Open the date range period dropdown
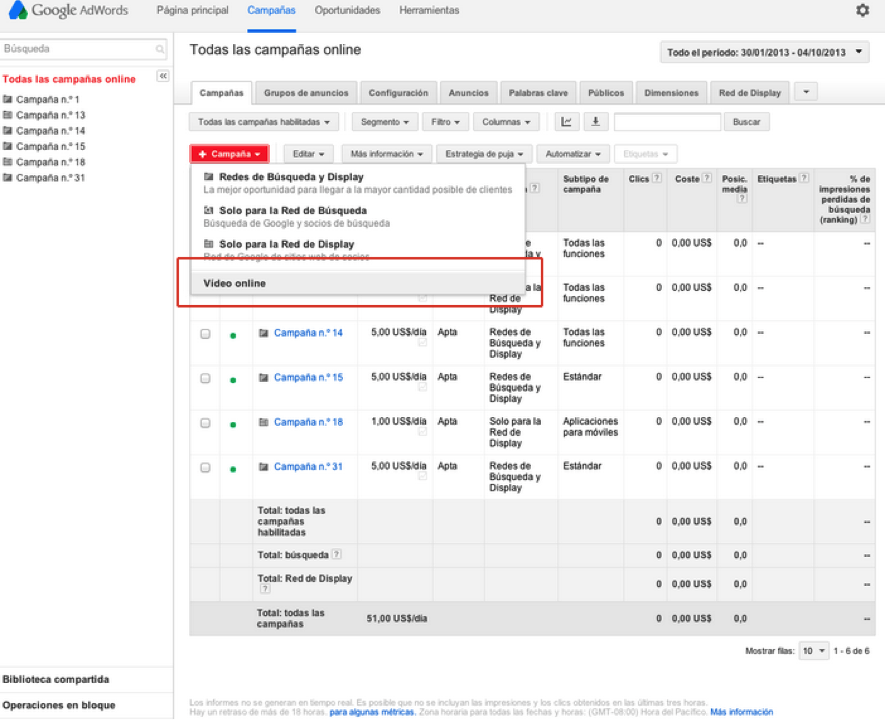This screenshot has height=720, width=886. click(x=765, y=53)
